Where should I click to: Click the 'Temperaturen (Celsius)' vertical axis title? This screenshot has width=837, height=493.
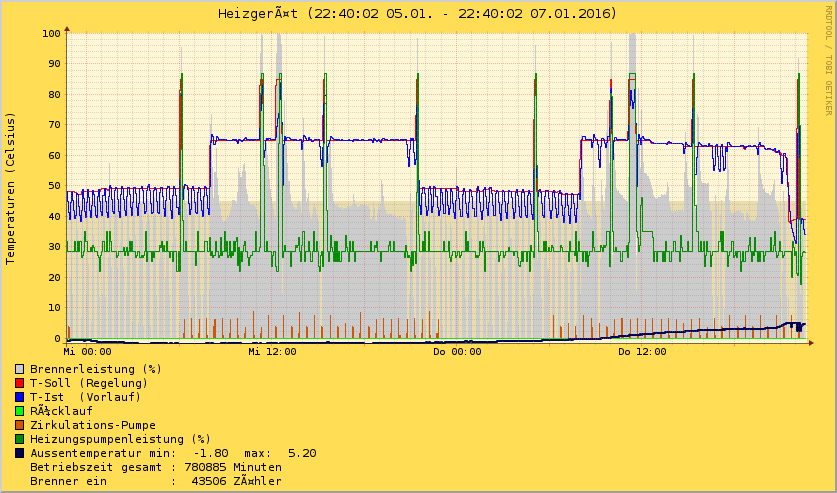10,188
